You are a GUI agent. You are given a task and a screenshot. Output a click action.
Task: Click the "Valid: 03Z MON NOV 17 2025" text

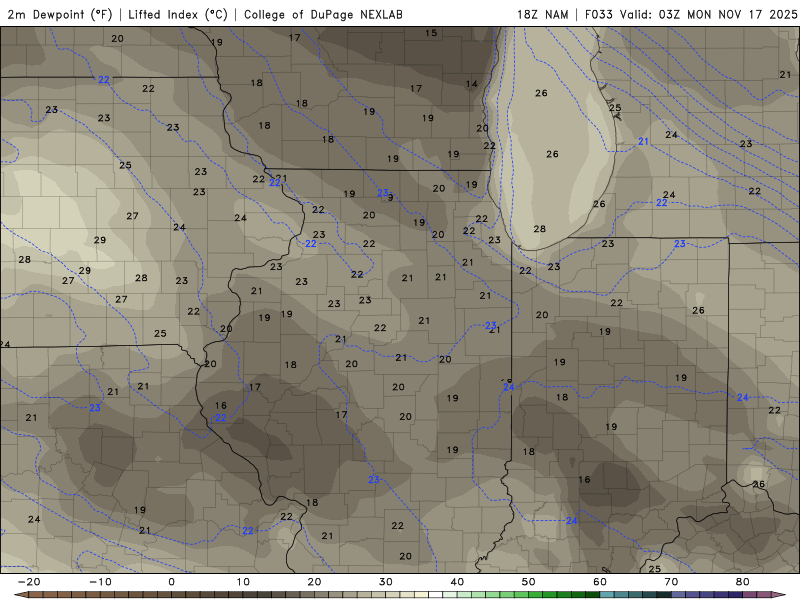click(x=708, y=14)
